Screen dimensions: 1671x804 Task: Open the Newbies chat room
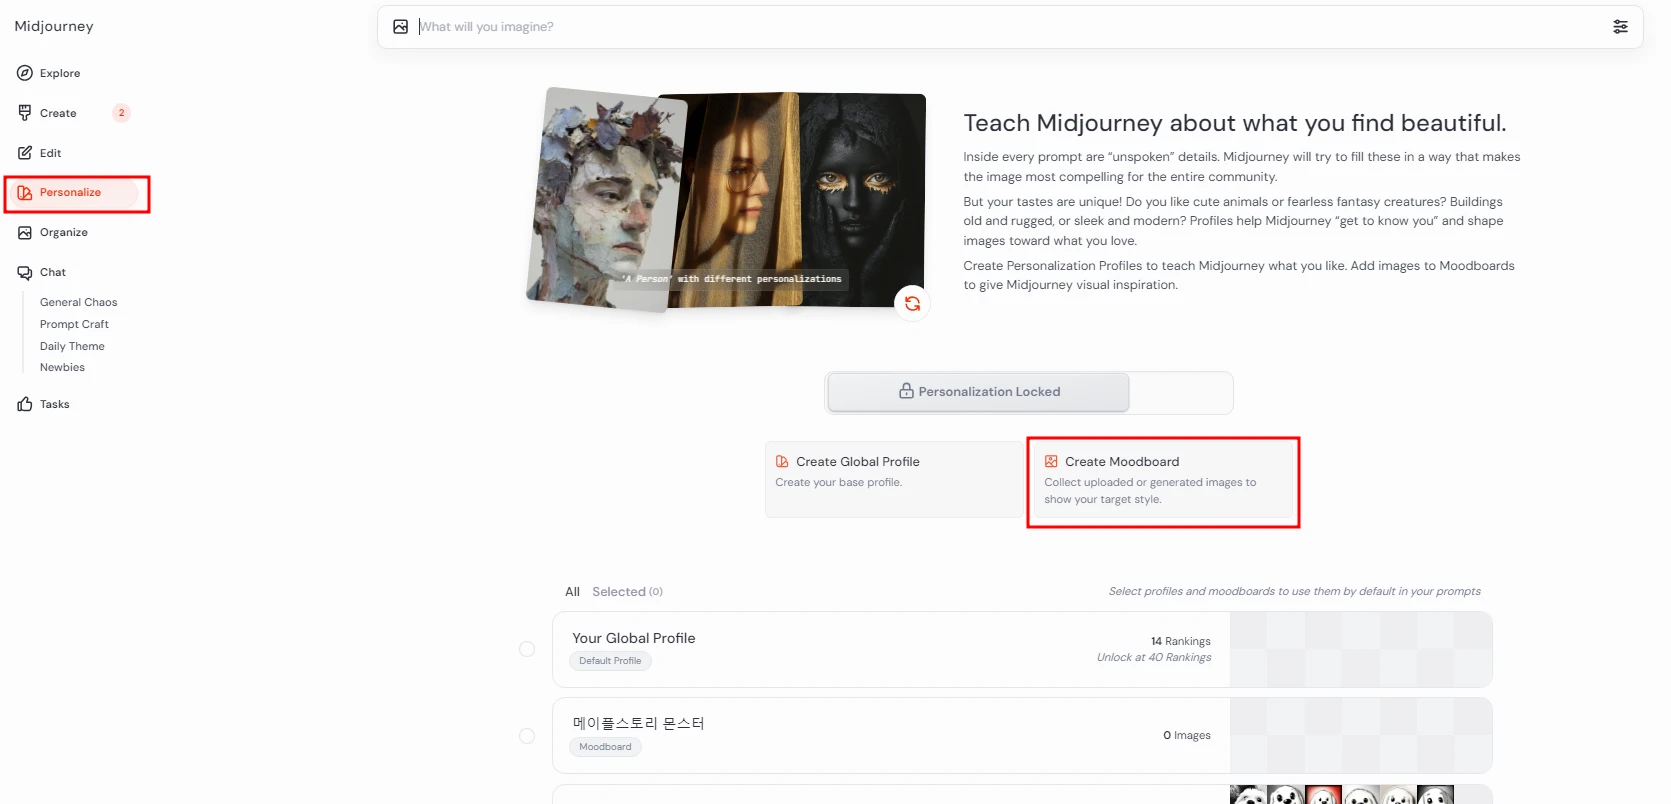[62, 367]
